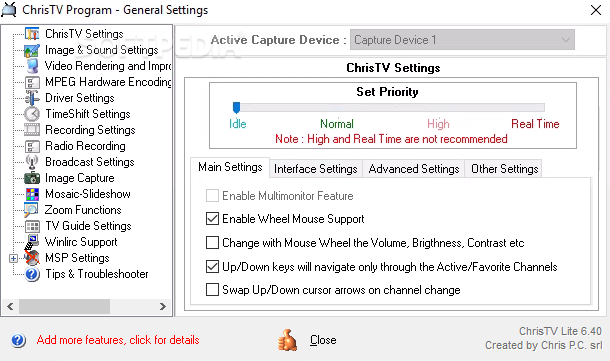610x361 pixels.
Task: Click the Mosaic-Slideshow colored grid icon
Action: tap(32, 194)
